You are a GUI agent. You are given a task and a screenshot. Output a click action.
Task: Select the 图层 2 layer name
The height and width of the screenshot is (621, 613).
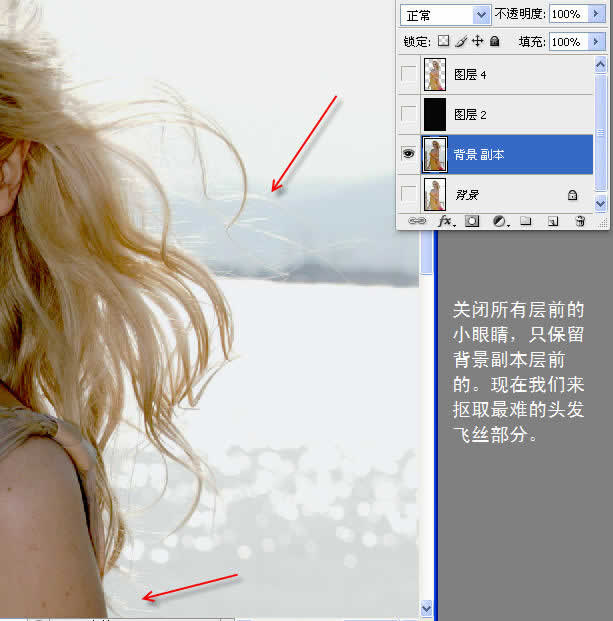click(x=470, y=114)
